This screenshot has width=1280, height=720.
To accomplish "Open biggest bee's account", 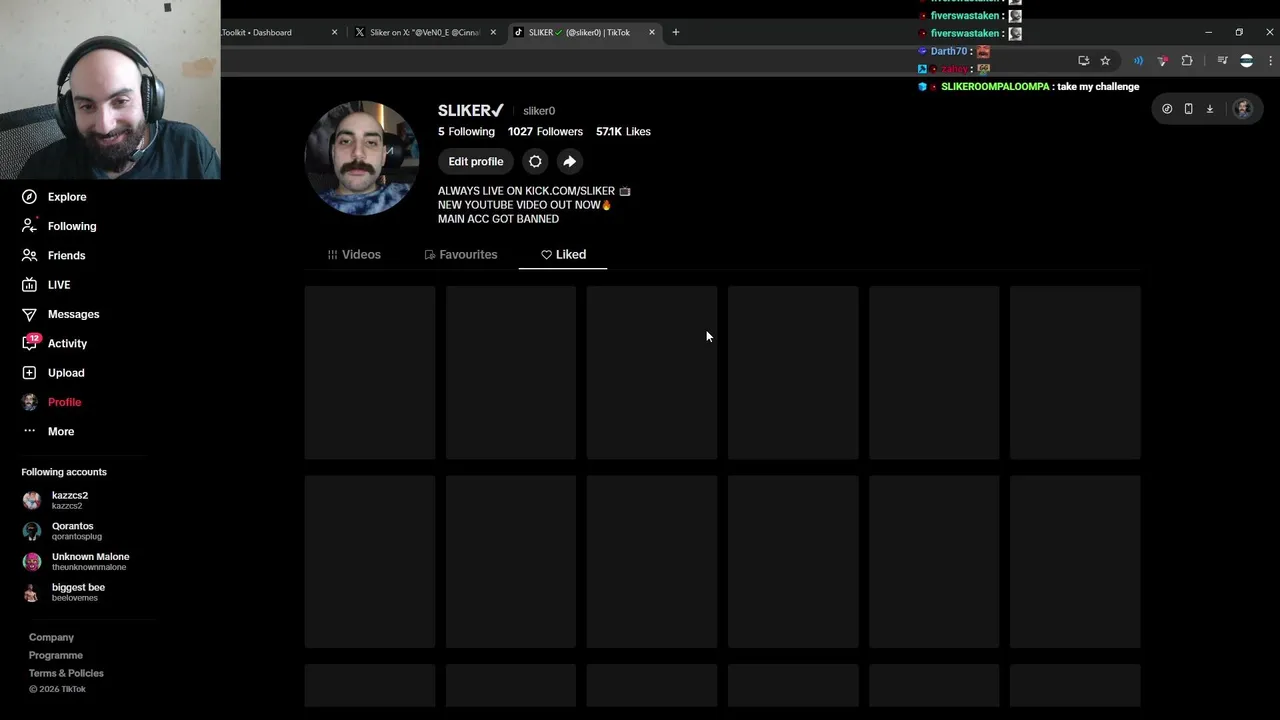I will (64, 592).
